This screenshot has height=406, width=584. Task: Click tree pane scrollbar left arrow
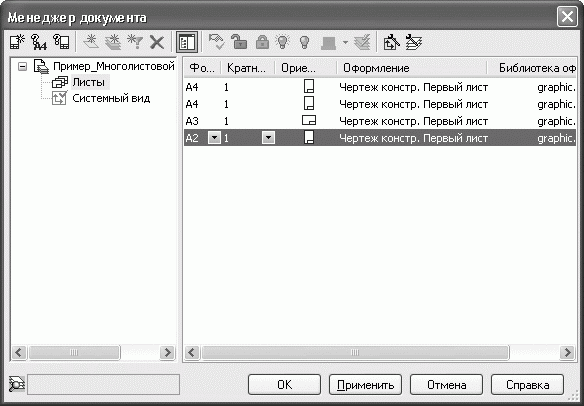click(19, 352)
